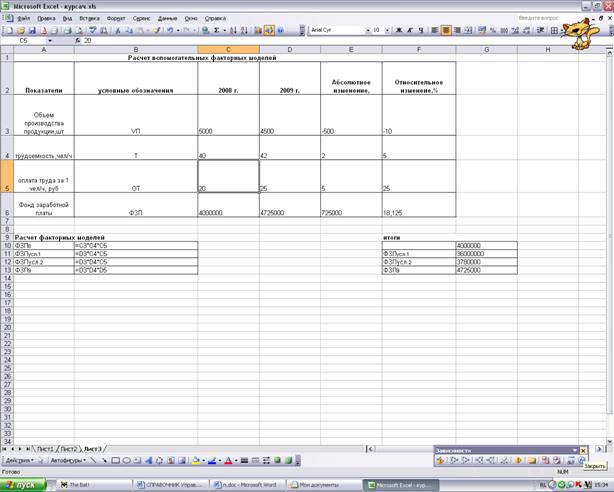Click the insert function fx icon

click(76, 41)
